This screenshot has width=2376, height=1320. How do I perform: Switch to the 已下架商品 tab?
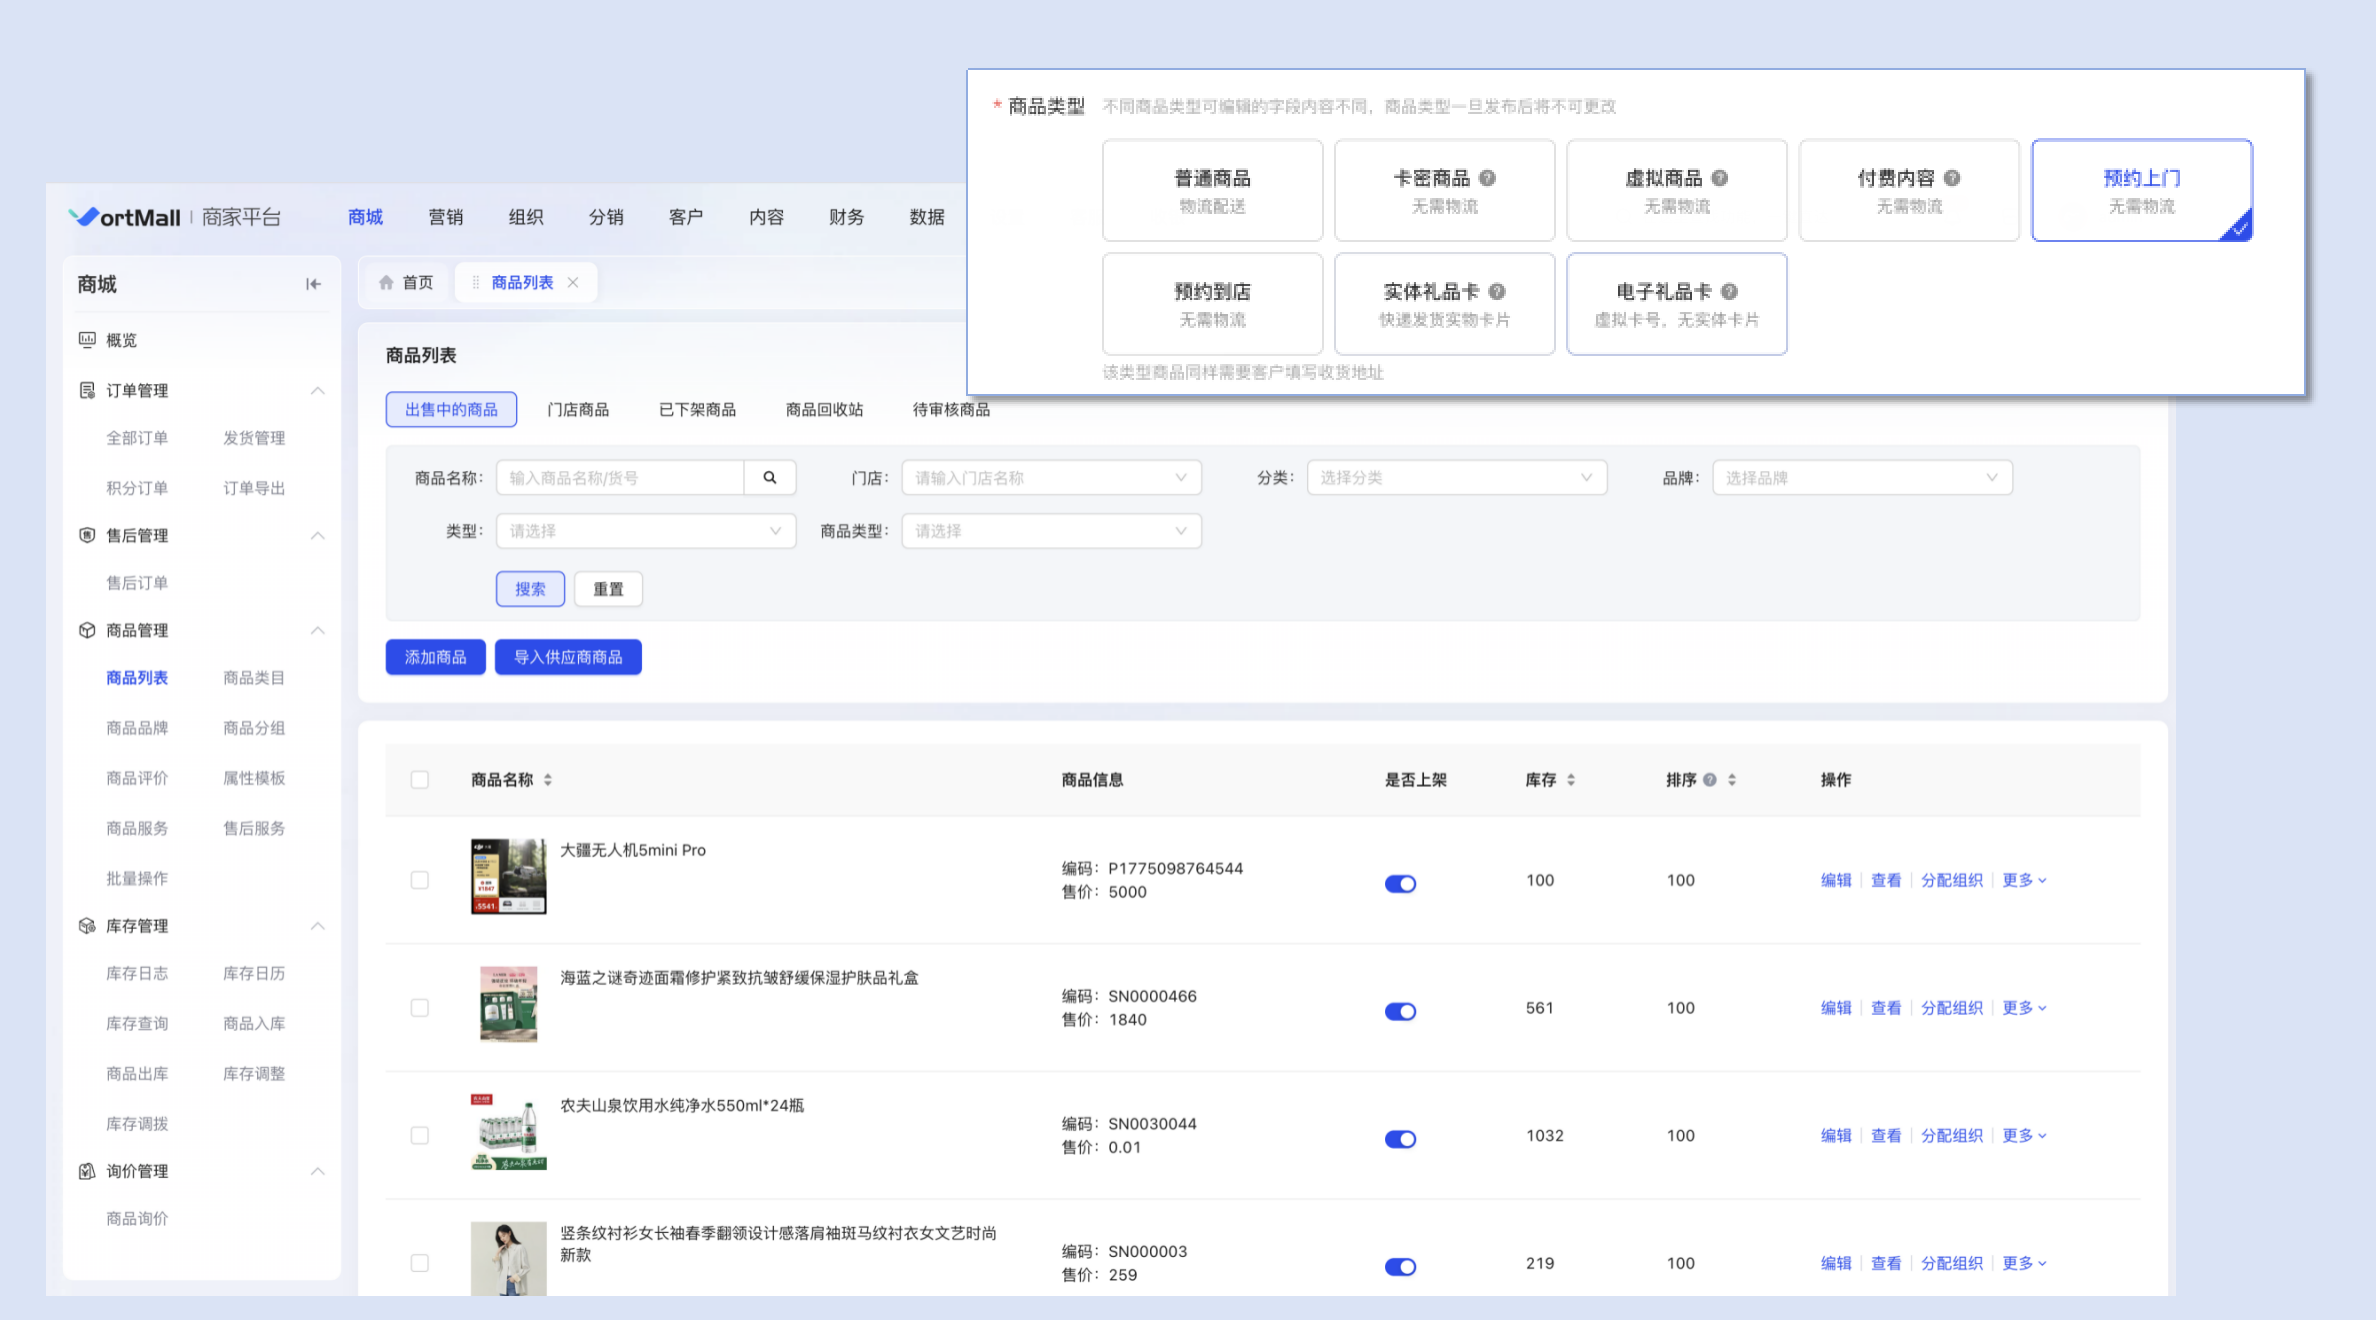click(697, 410)
